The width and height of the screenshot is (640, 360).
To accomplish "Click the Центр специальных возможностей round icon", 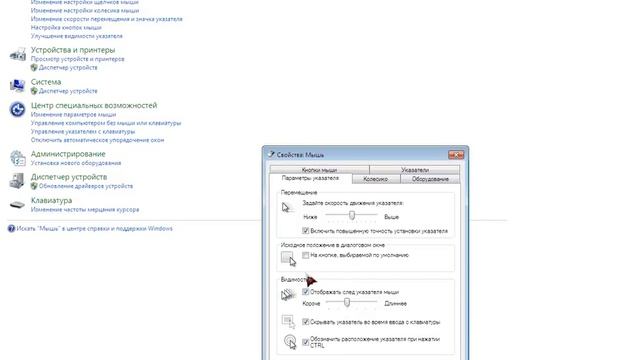I will [18, 109].
